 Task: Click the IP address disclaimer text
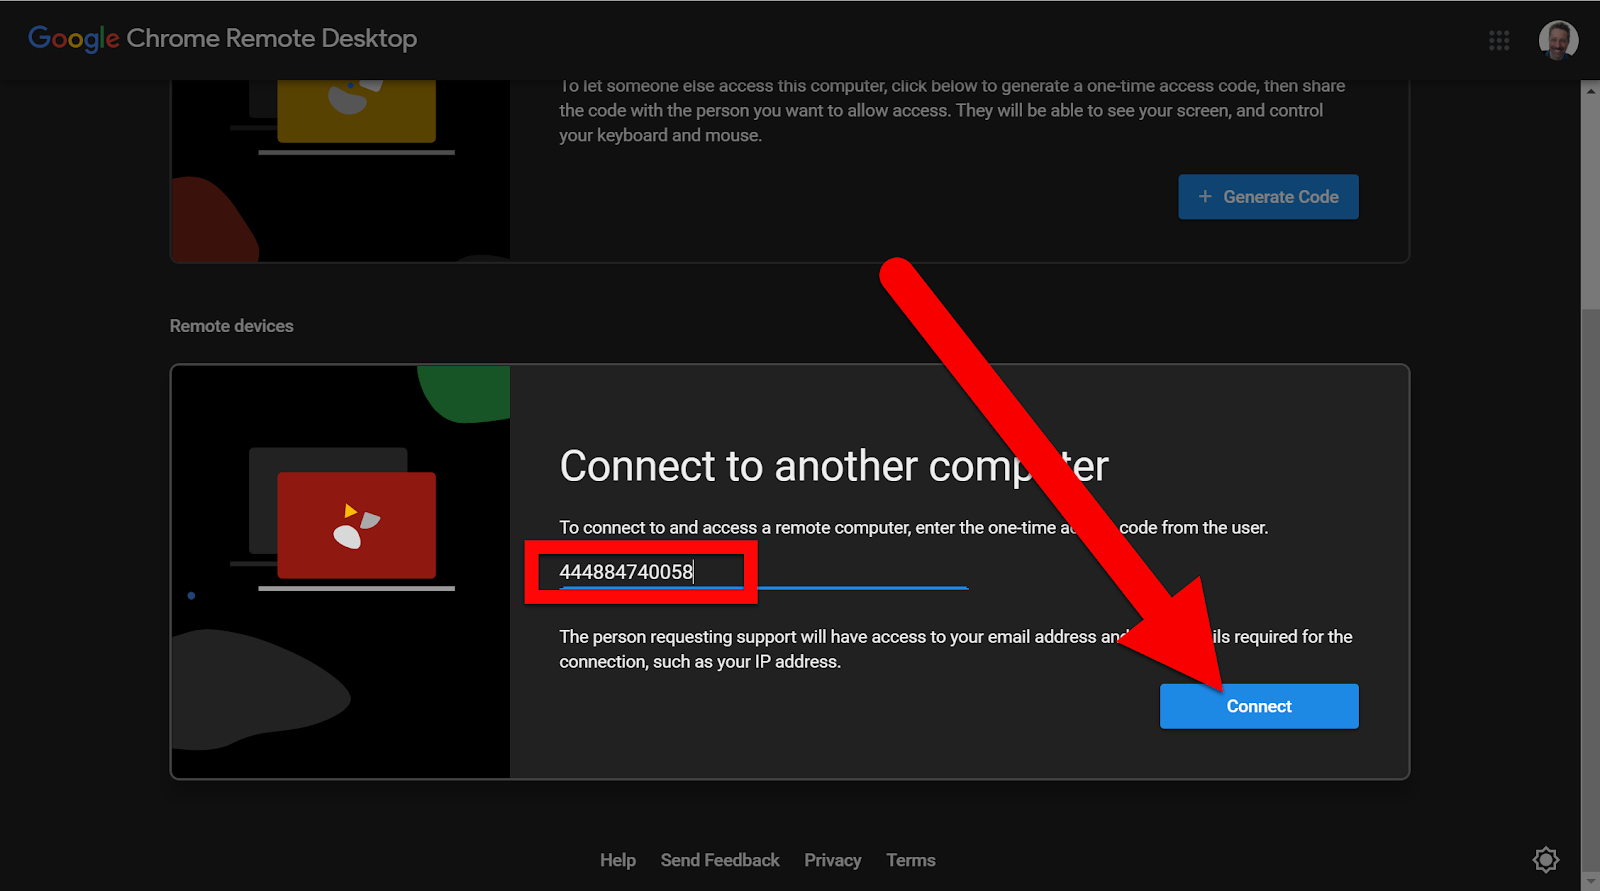click(x=955, y=649)
